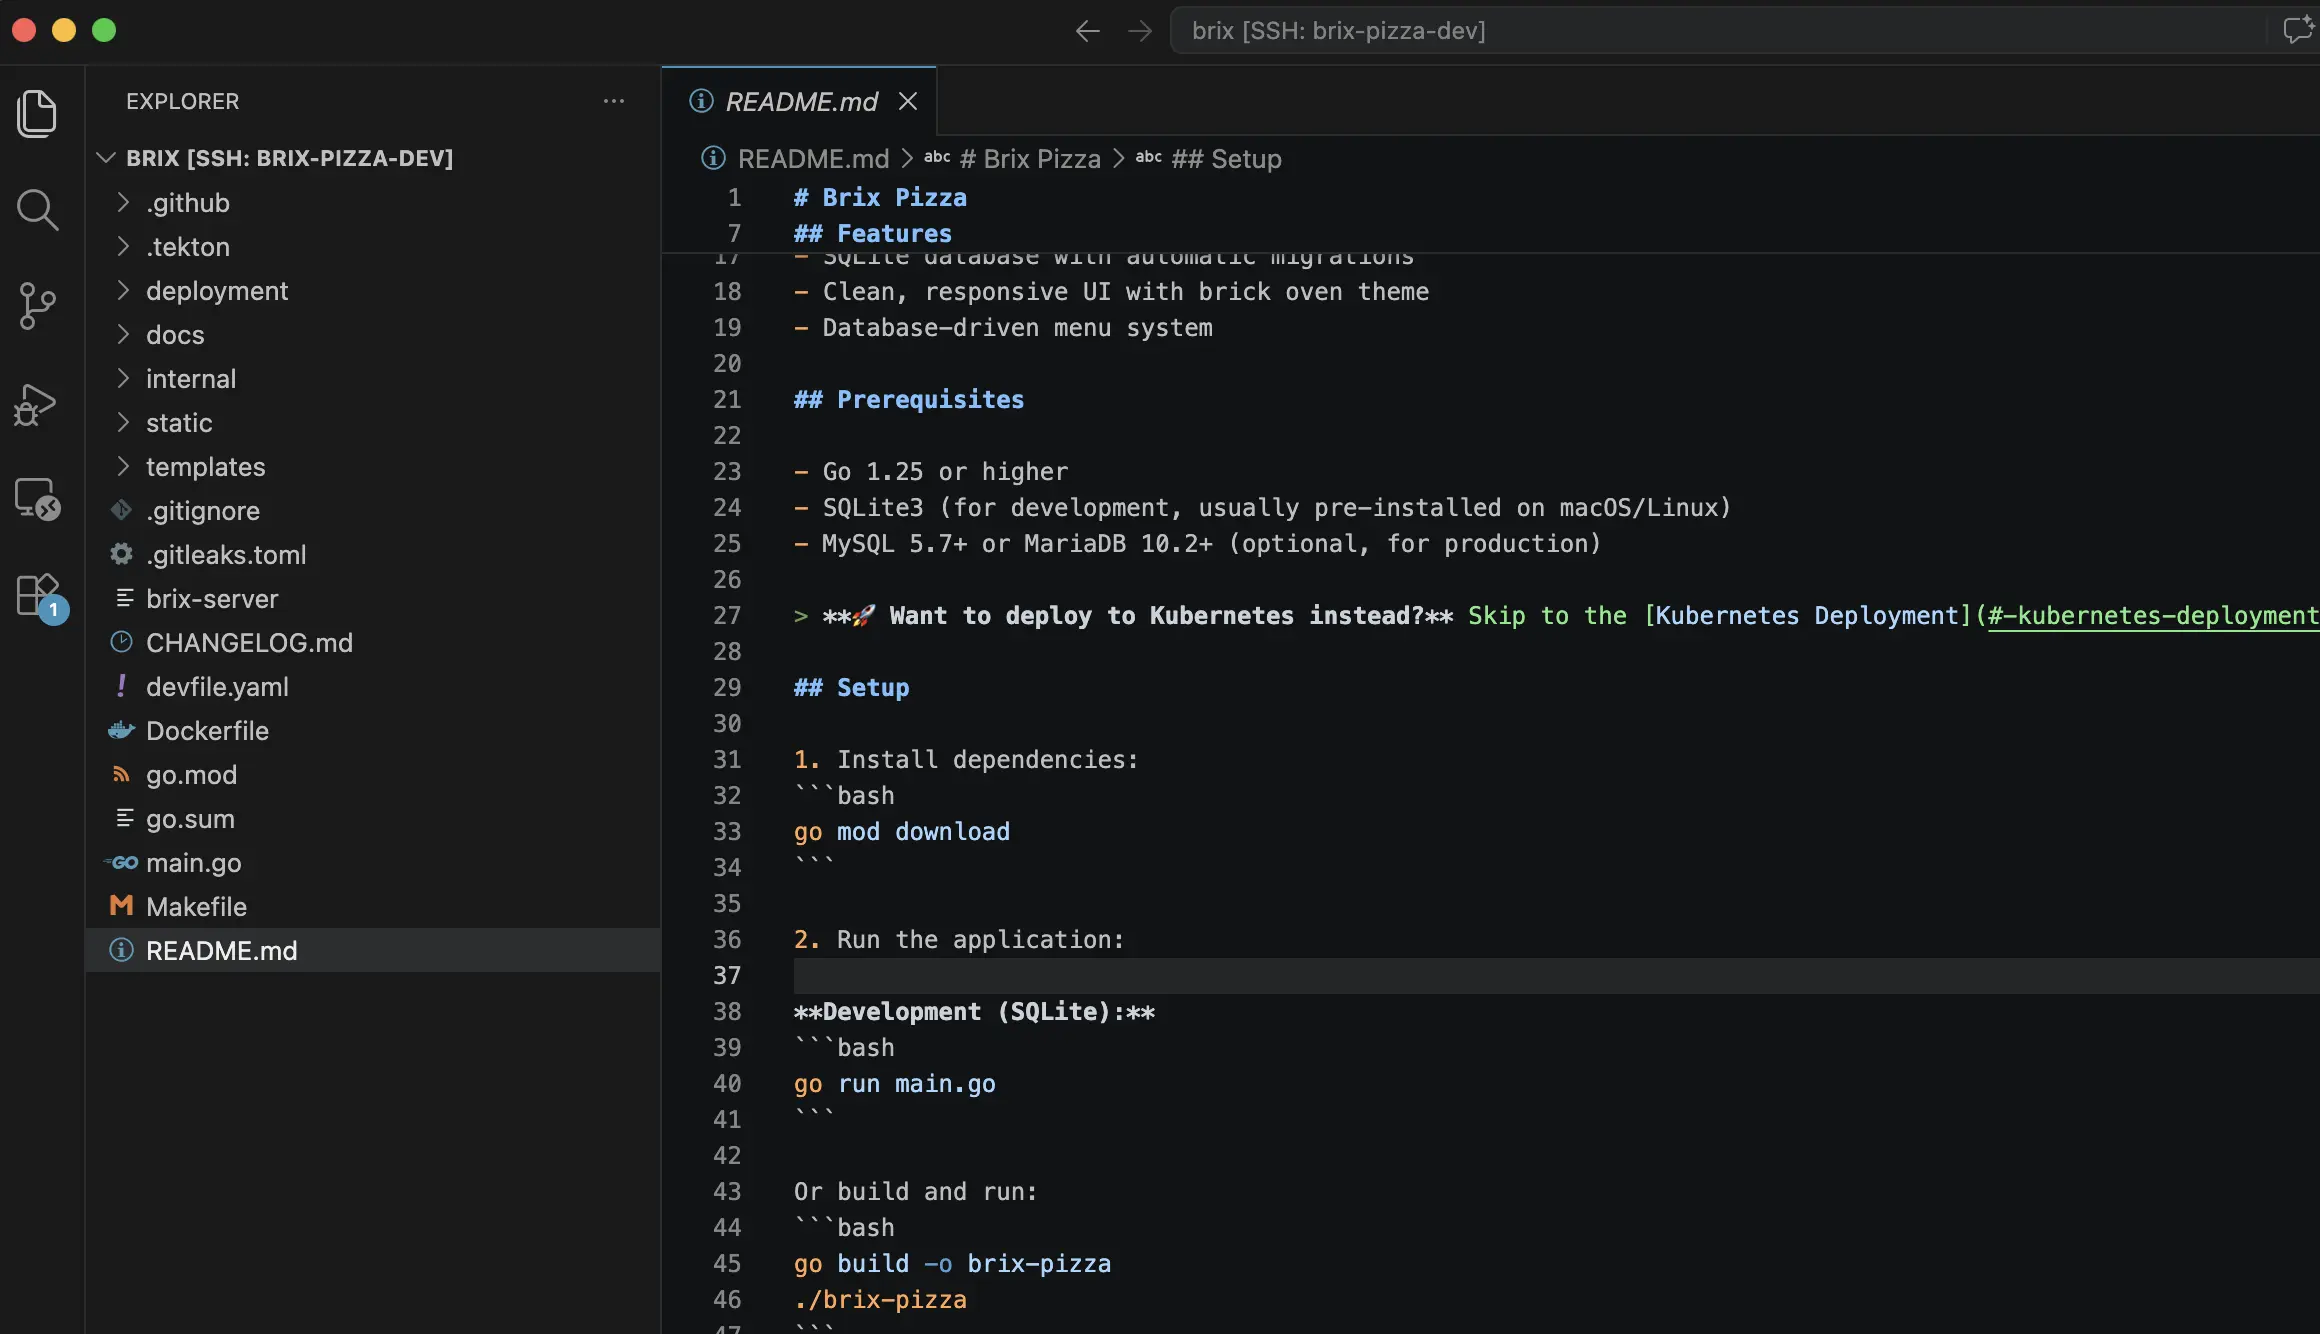Open devfile.yaml file
This screenshot has height=1334, width=2320.
point(217,687)
